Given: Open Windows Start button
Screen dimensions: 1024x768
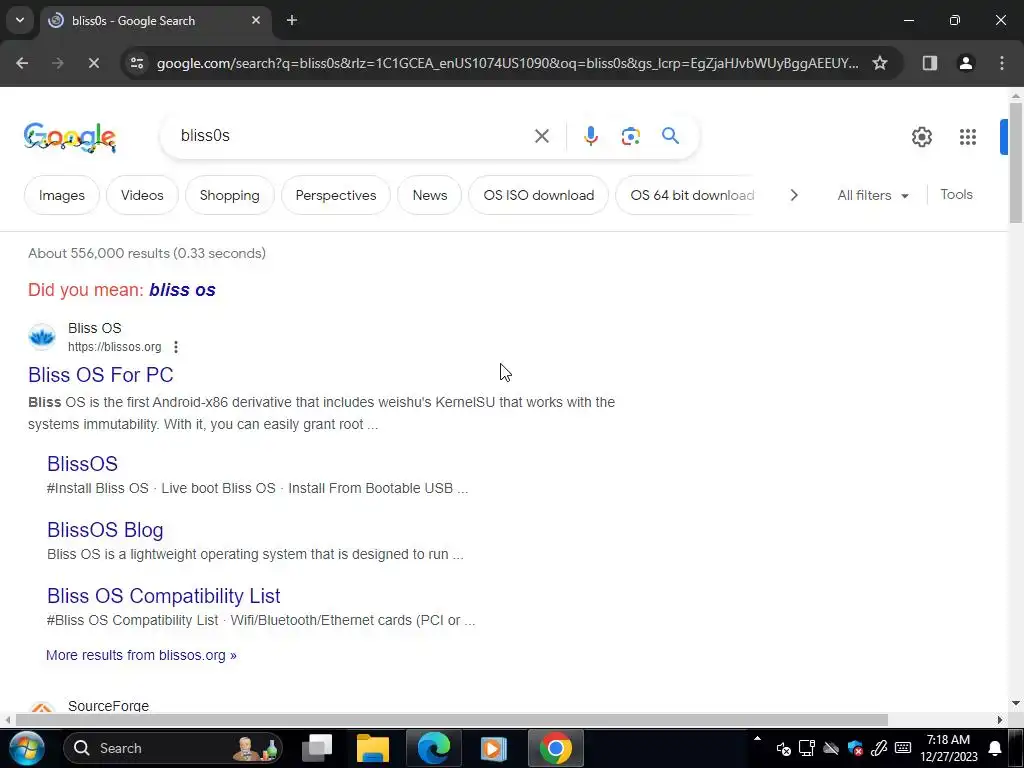Looking at the screenshot, I should point(27,748).
